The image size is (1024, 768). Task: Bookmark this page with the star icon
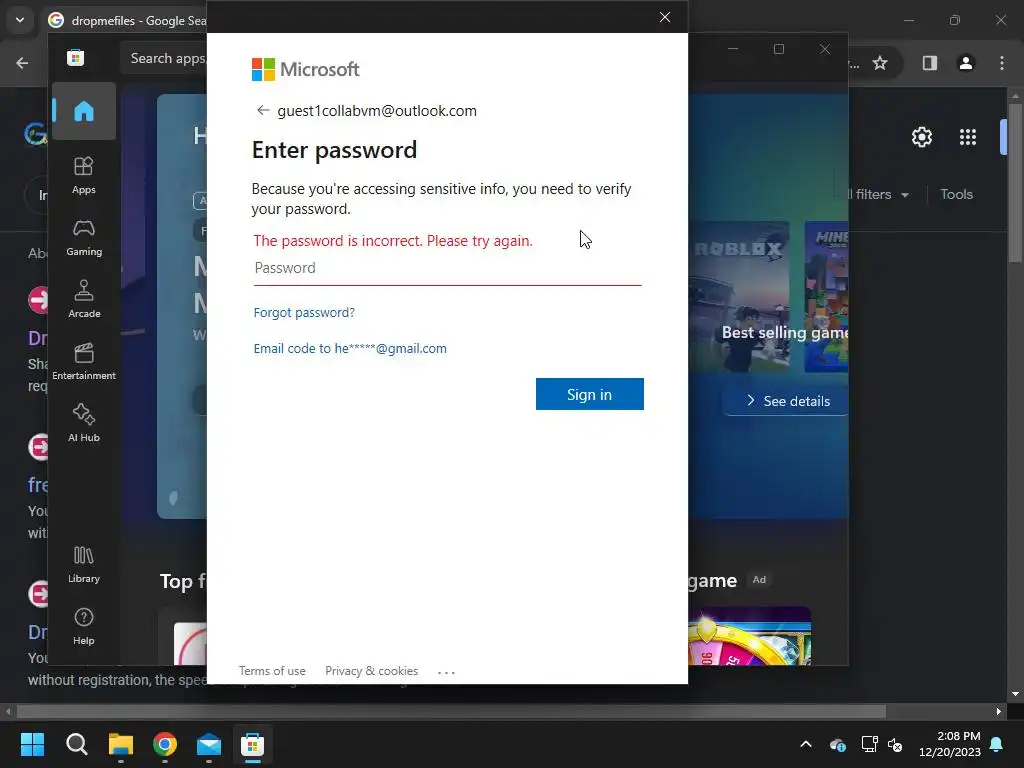click(880, 63)
